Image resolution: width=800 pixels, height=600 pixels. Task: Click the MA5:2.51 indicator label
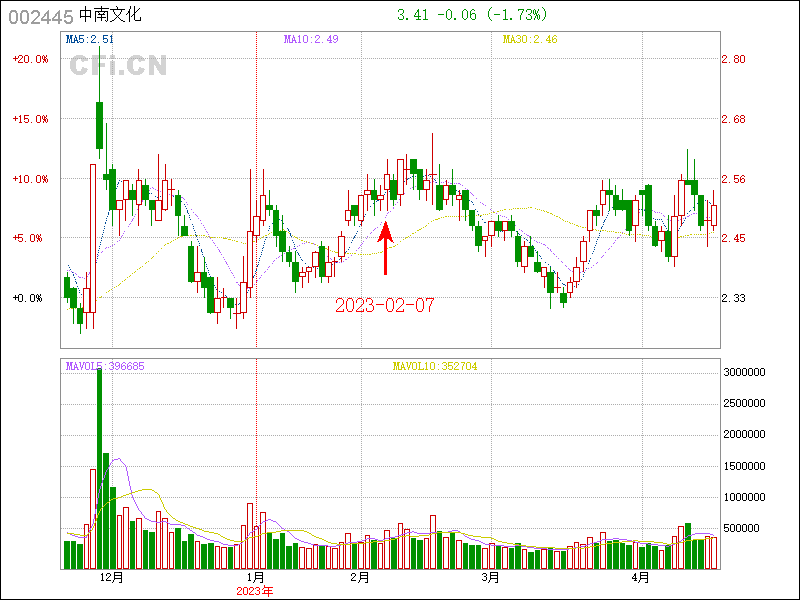tap(89, 39)
